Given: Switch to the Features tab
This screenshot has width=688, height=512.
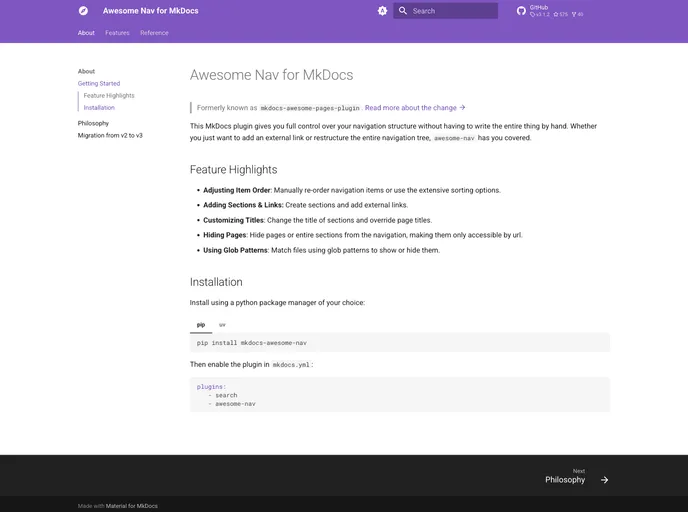Looking at the screenshot, I should click(117, 32).
